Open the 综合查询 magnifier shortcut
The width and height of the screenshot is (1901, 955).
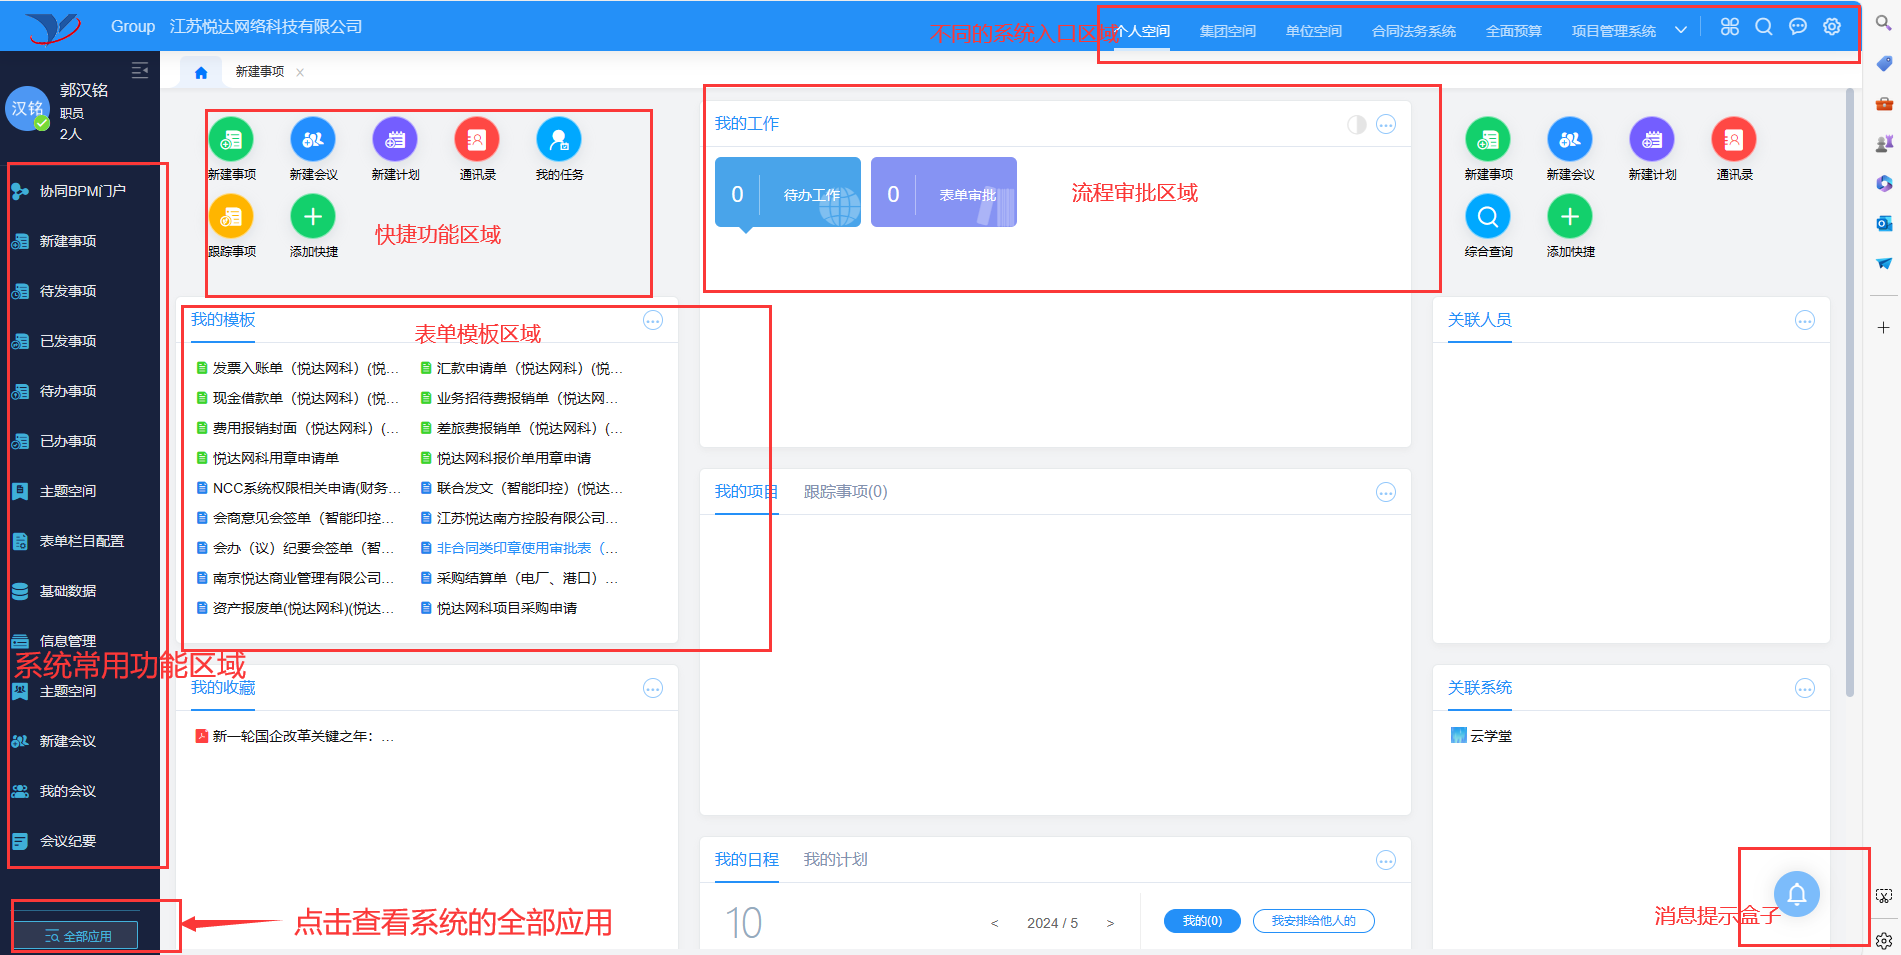(x=1487, y=217)
